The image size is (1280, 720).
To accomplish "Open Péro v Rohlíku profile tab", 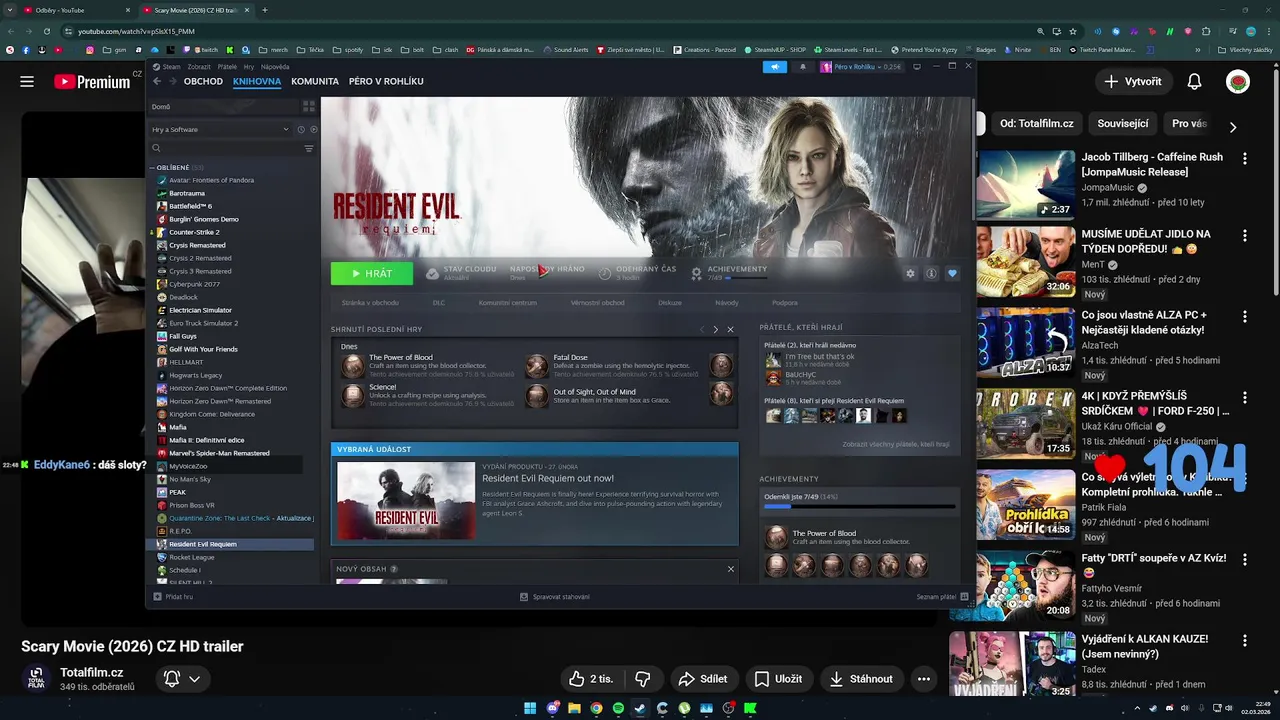I will tap(386, 81).
